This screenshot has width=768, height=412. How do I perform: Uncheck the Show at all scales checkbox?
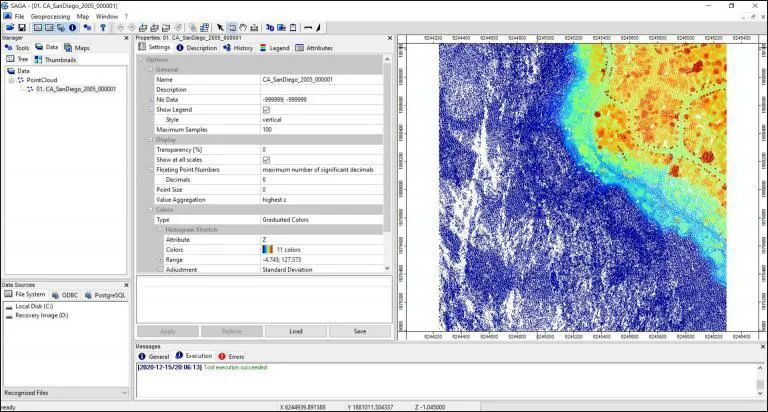pyautogui.click(x=266, y=160)
